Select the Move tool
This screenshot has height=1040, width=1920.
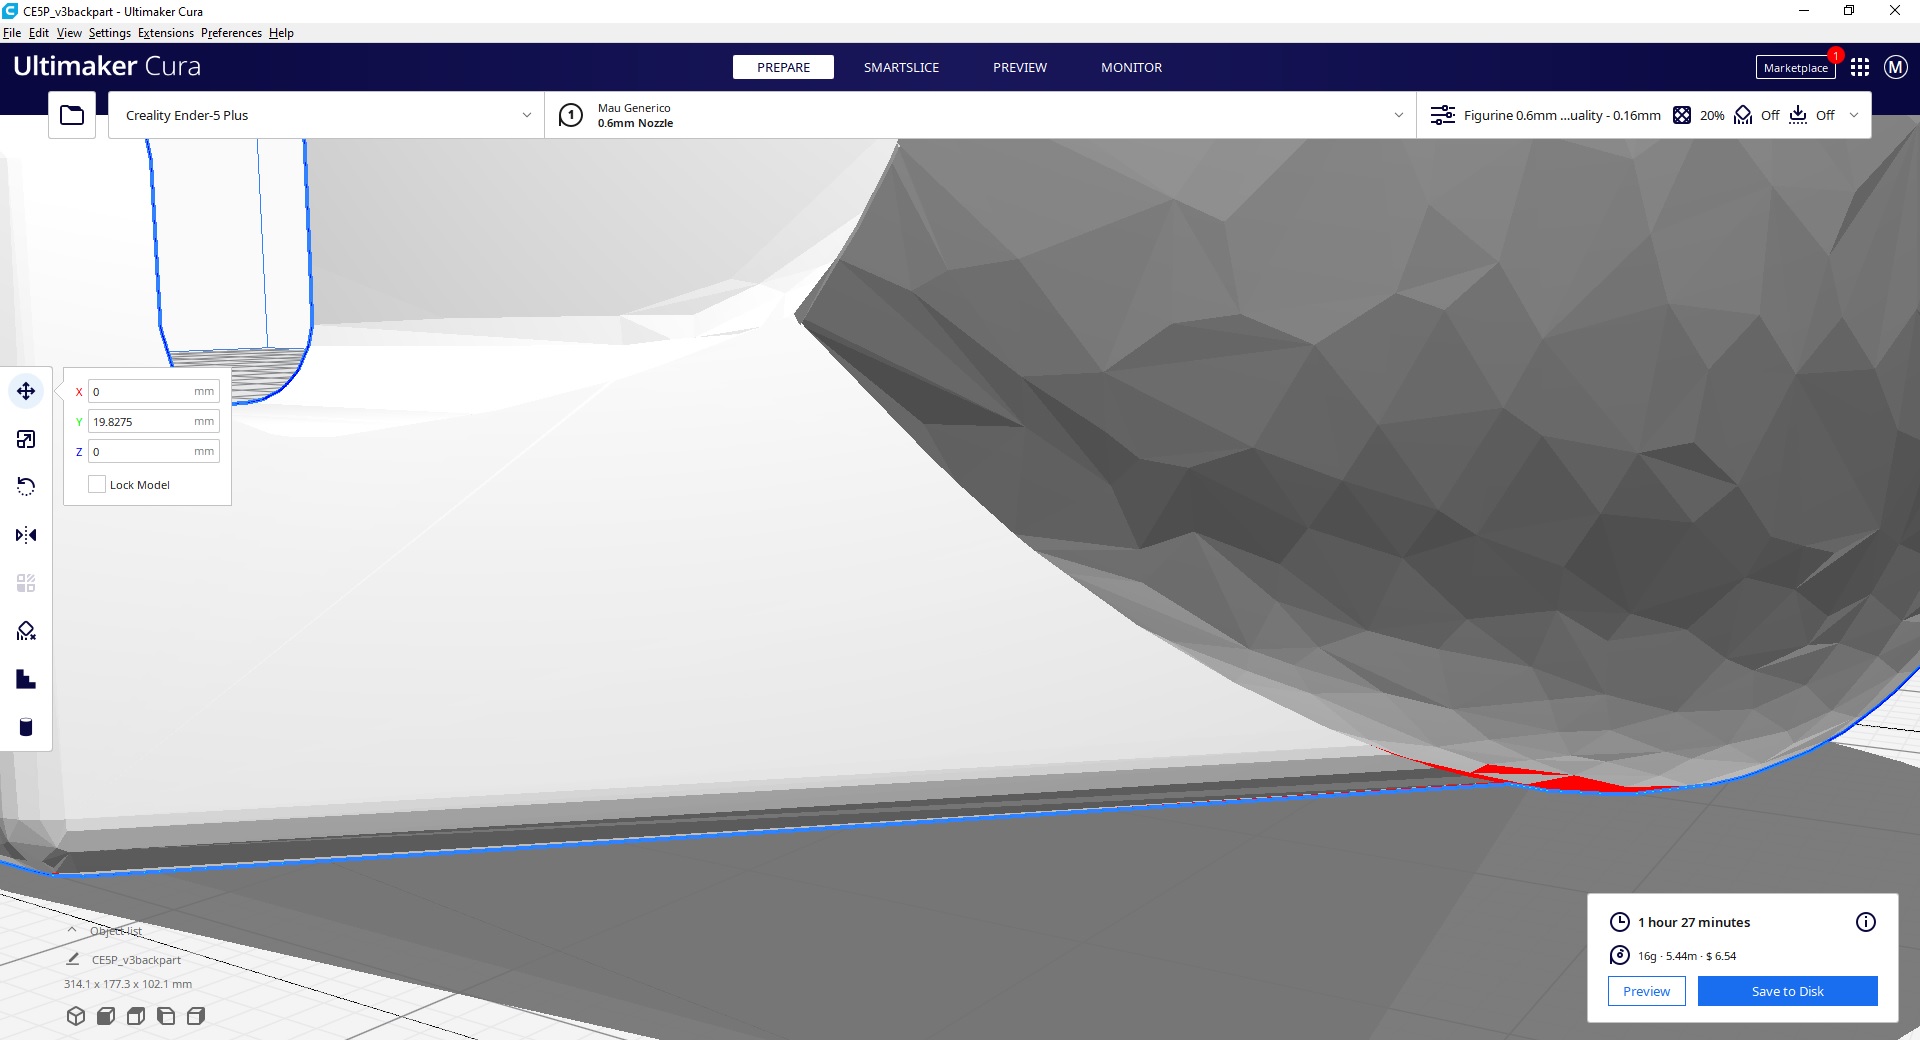(26, 391)
